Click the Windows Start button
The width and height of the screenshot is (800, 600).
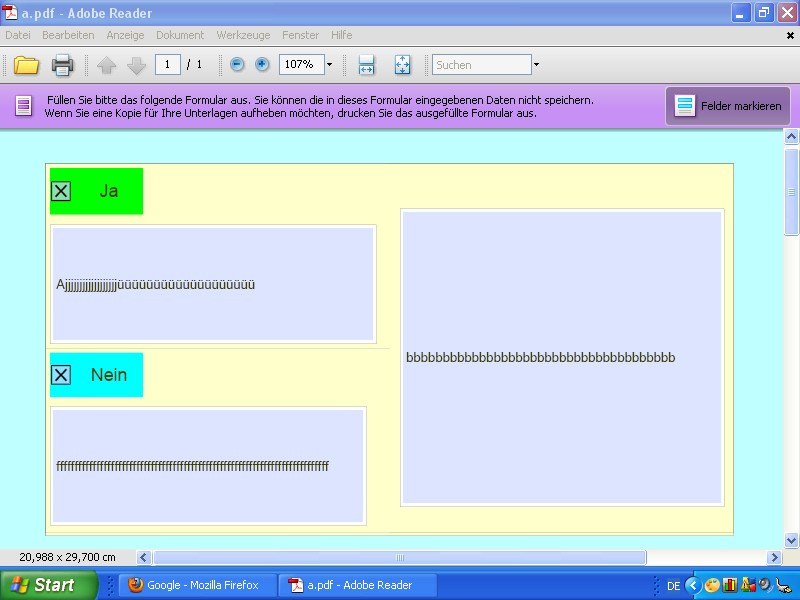(48, 585)
